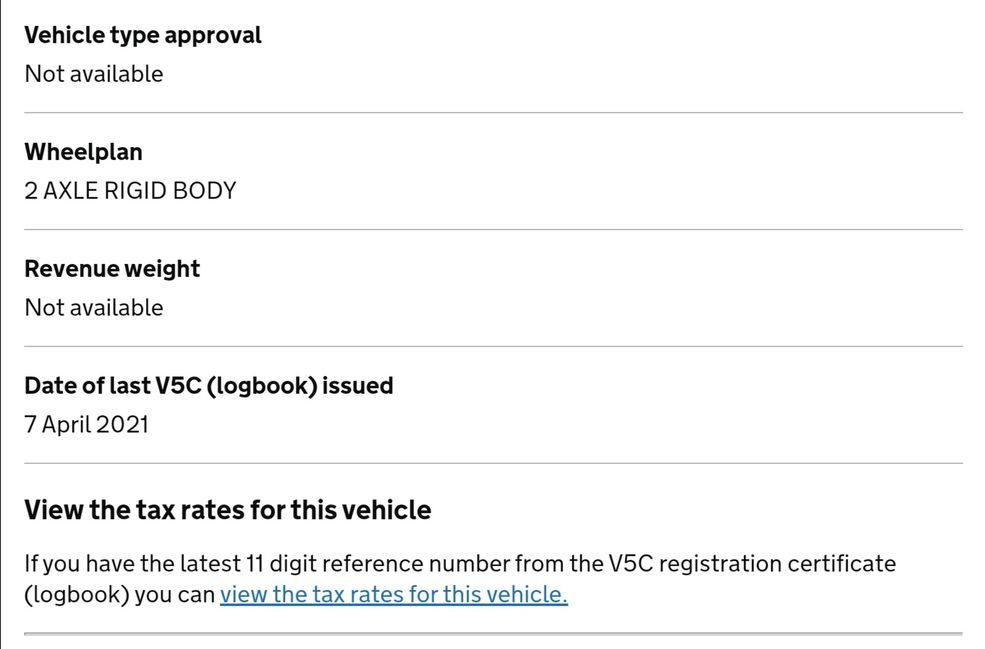Click the divider line below Vehicle type approval
The height and width of the screenshot is (649, 985).
(x=493, y=112)
